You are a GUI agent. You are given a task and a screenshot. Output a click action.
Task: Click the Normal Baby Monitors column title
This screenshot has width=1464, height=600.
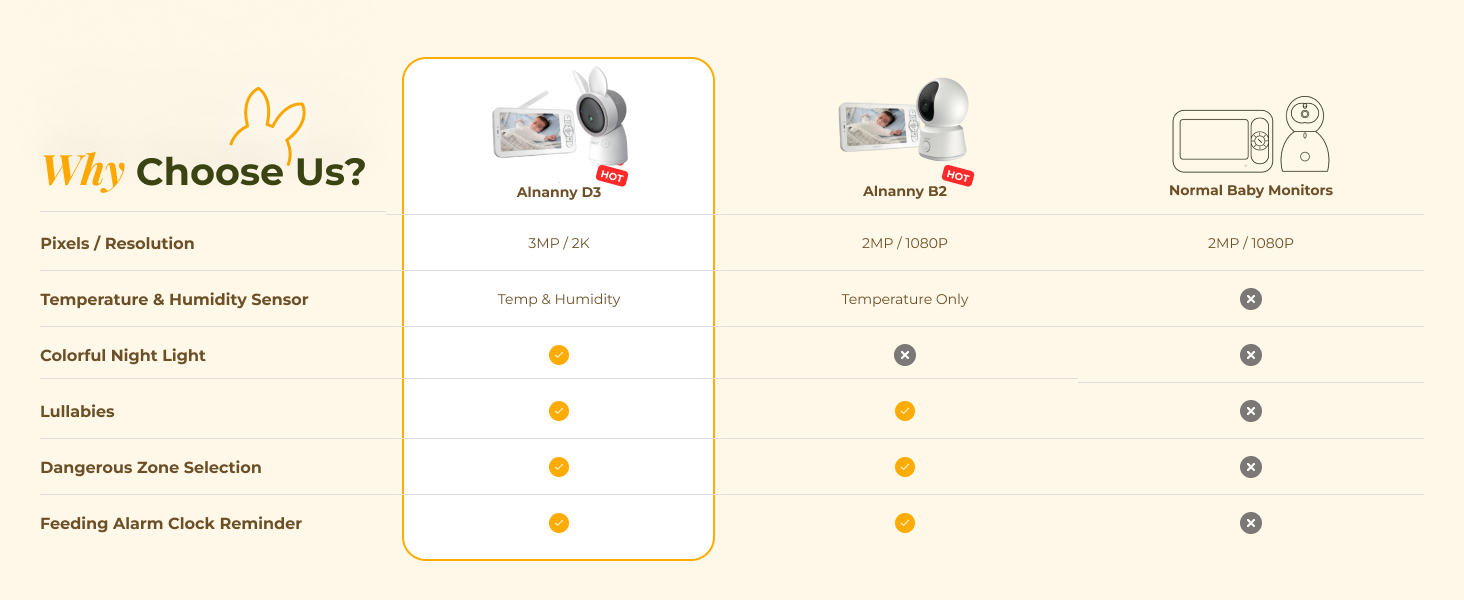click(1251, 190)
